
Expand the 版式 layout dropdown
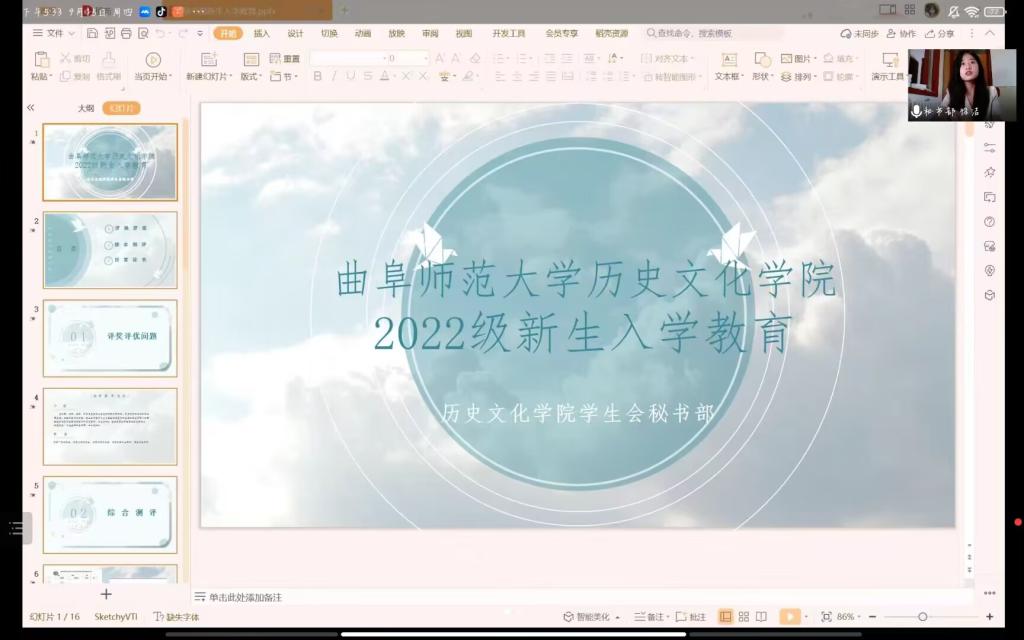click(249, 76)
